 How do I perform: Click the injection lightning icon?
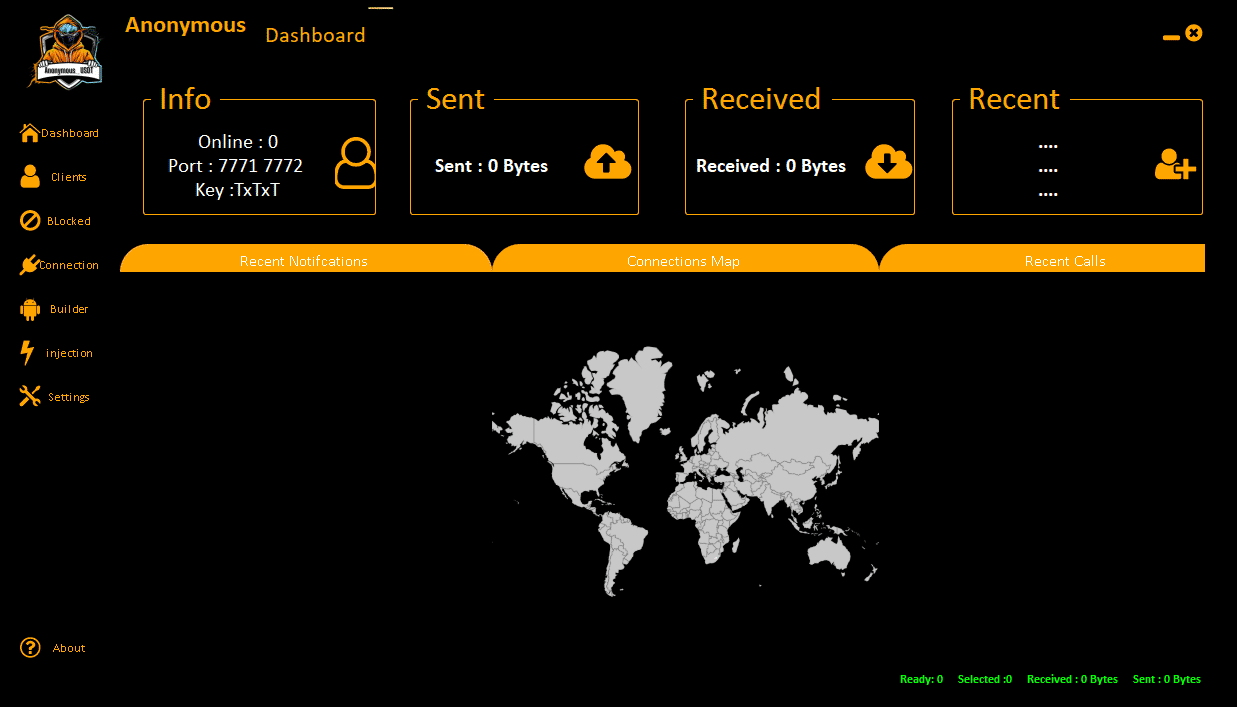pyautogui.click(x=28, y=352)
